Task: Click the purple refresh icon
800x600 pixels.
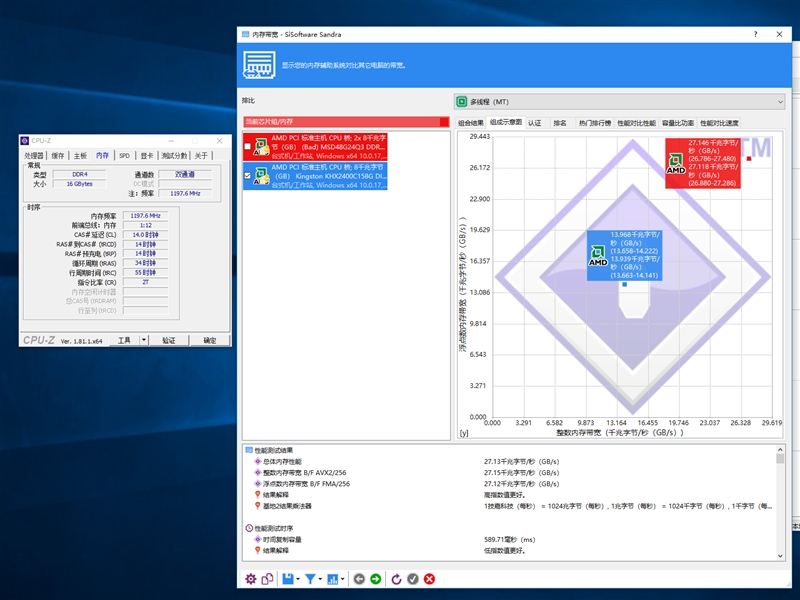Action: (x=396, y=579)
